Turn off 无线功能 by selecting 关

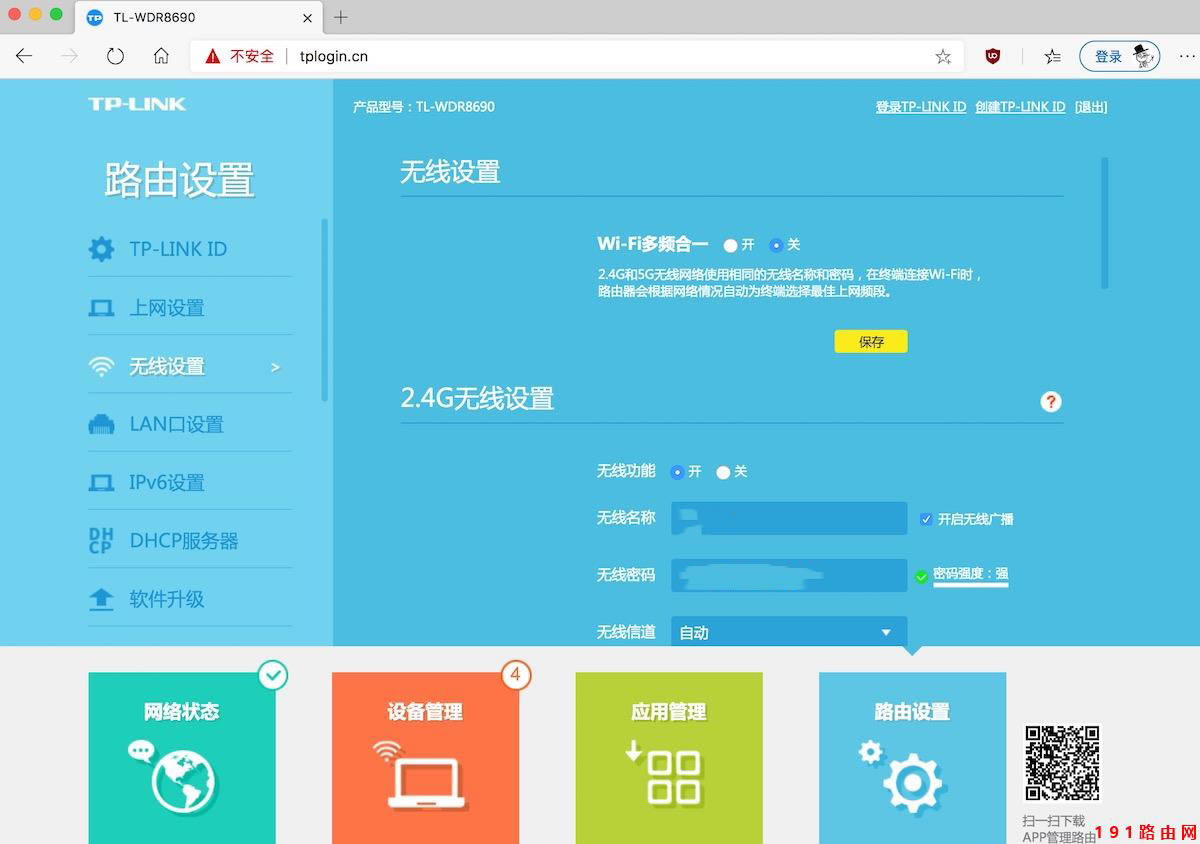(723, 471)
